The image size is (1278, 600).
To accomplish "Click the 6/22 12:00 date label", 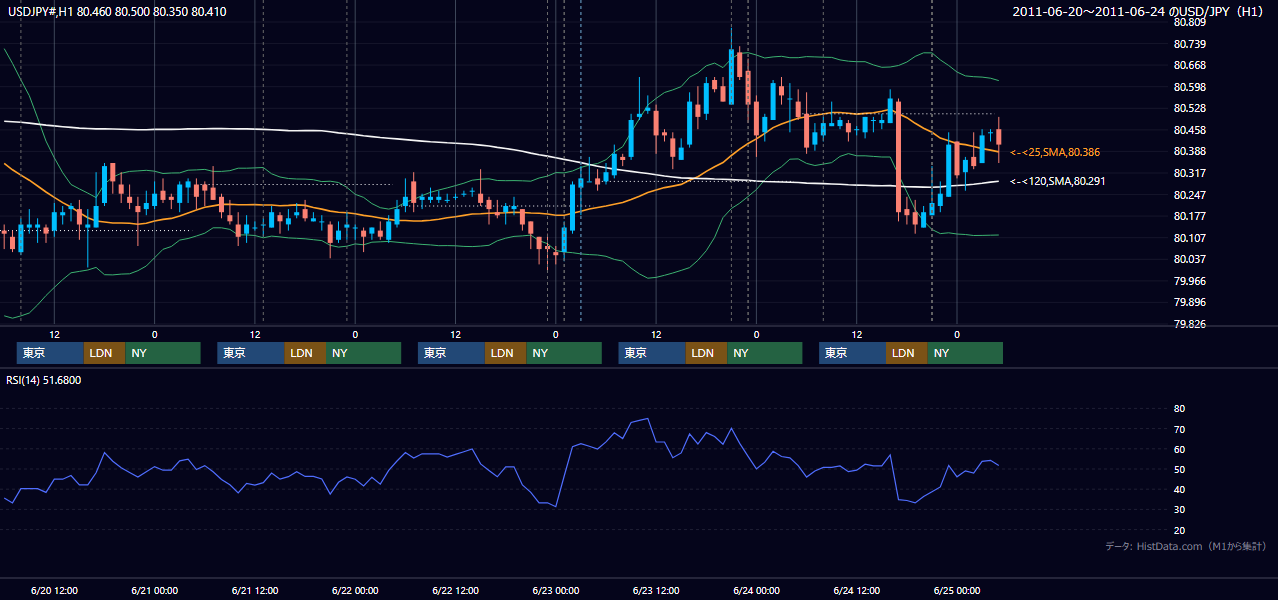I will point(456,590).
